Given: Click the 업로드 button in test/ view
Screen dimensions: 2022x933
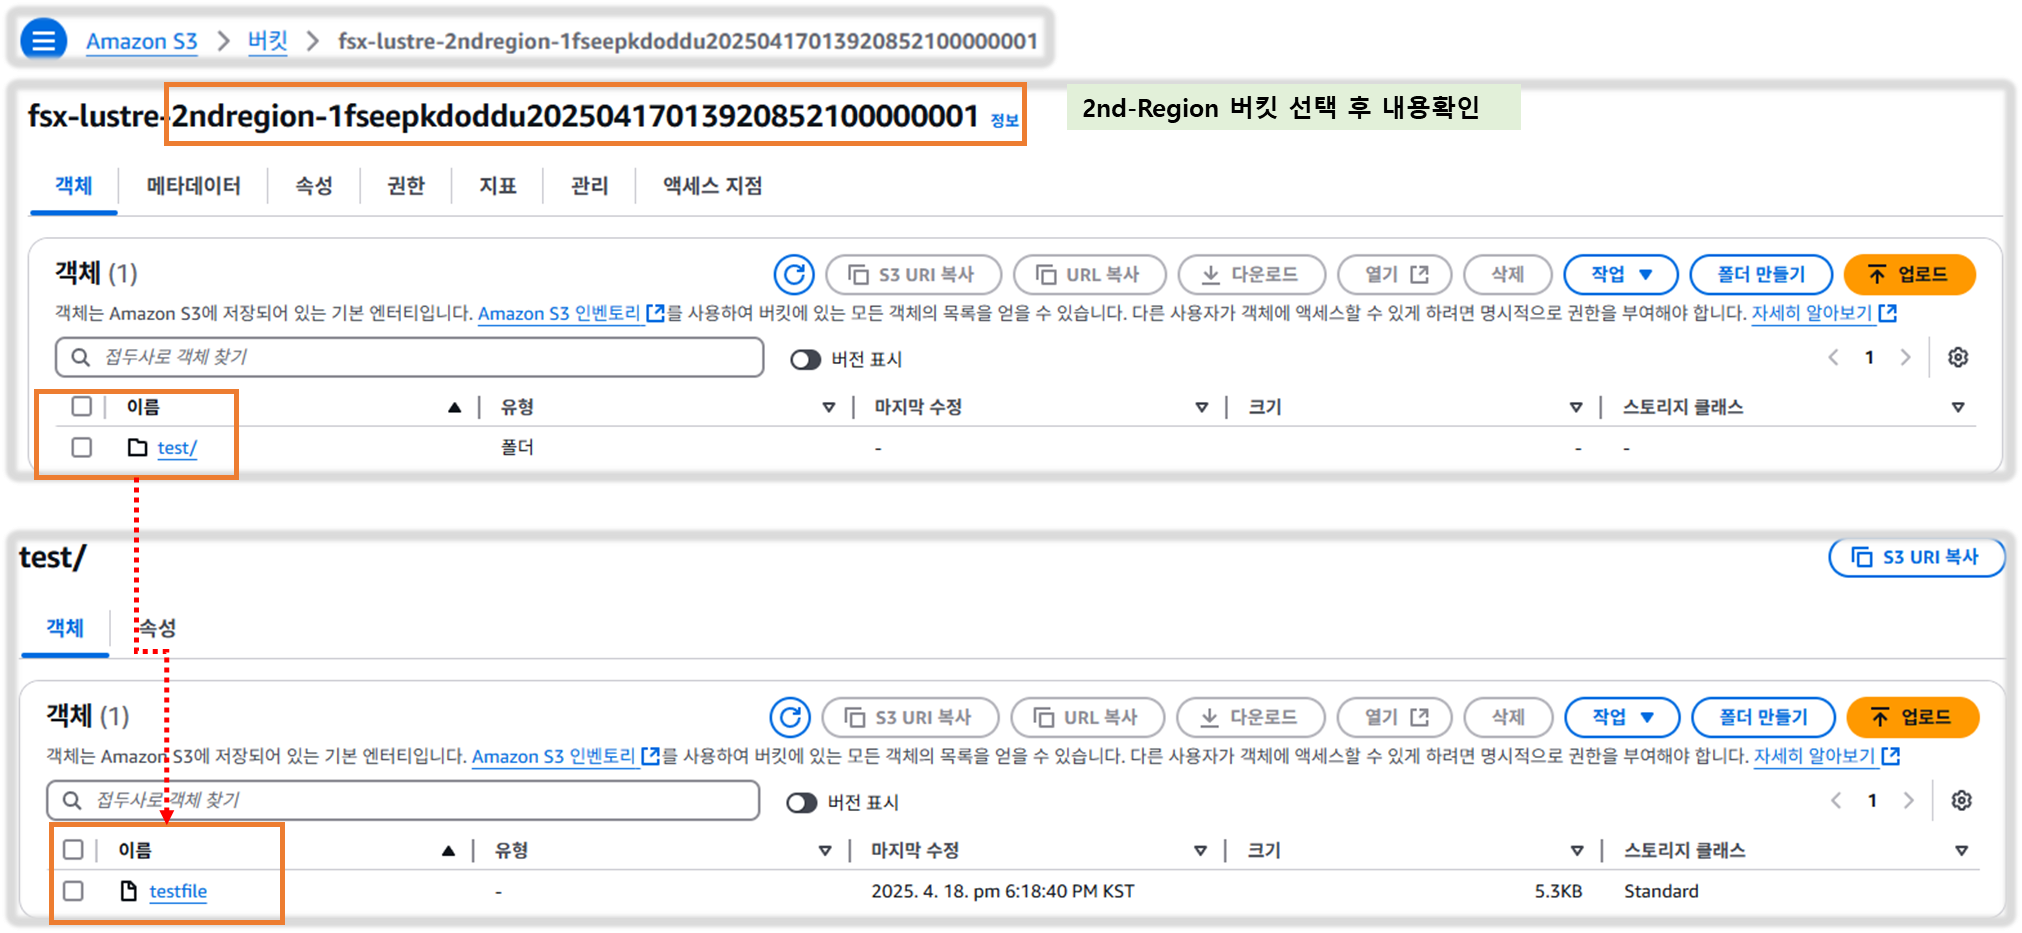Looking at the screenshot, I should (x=1912, y=717).
